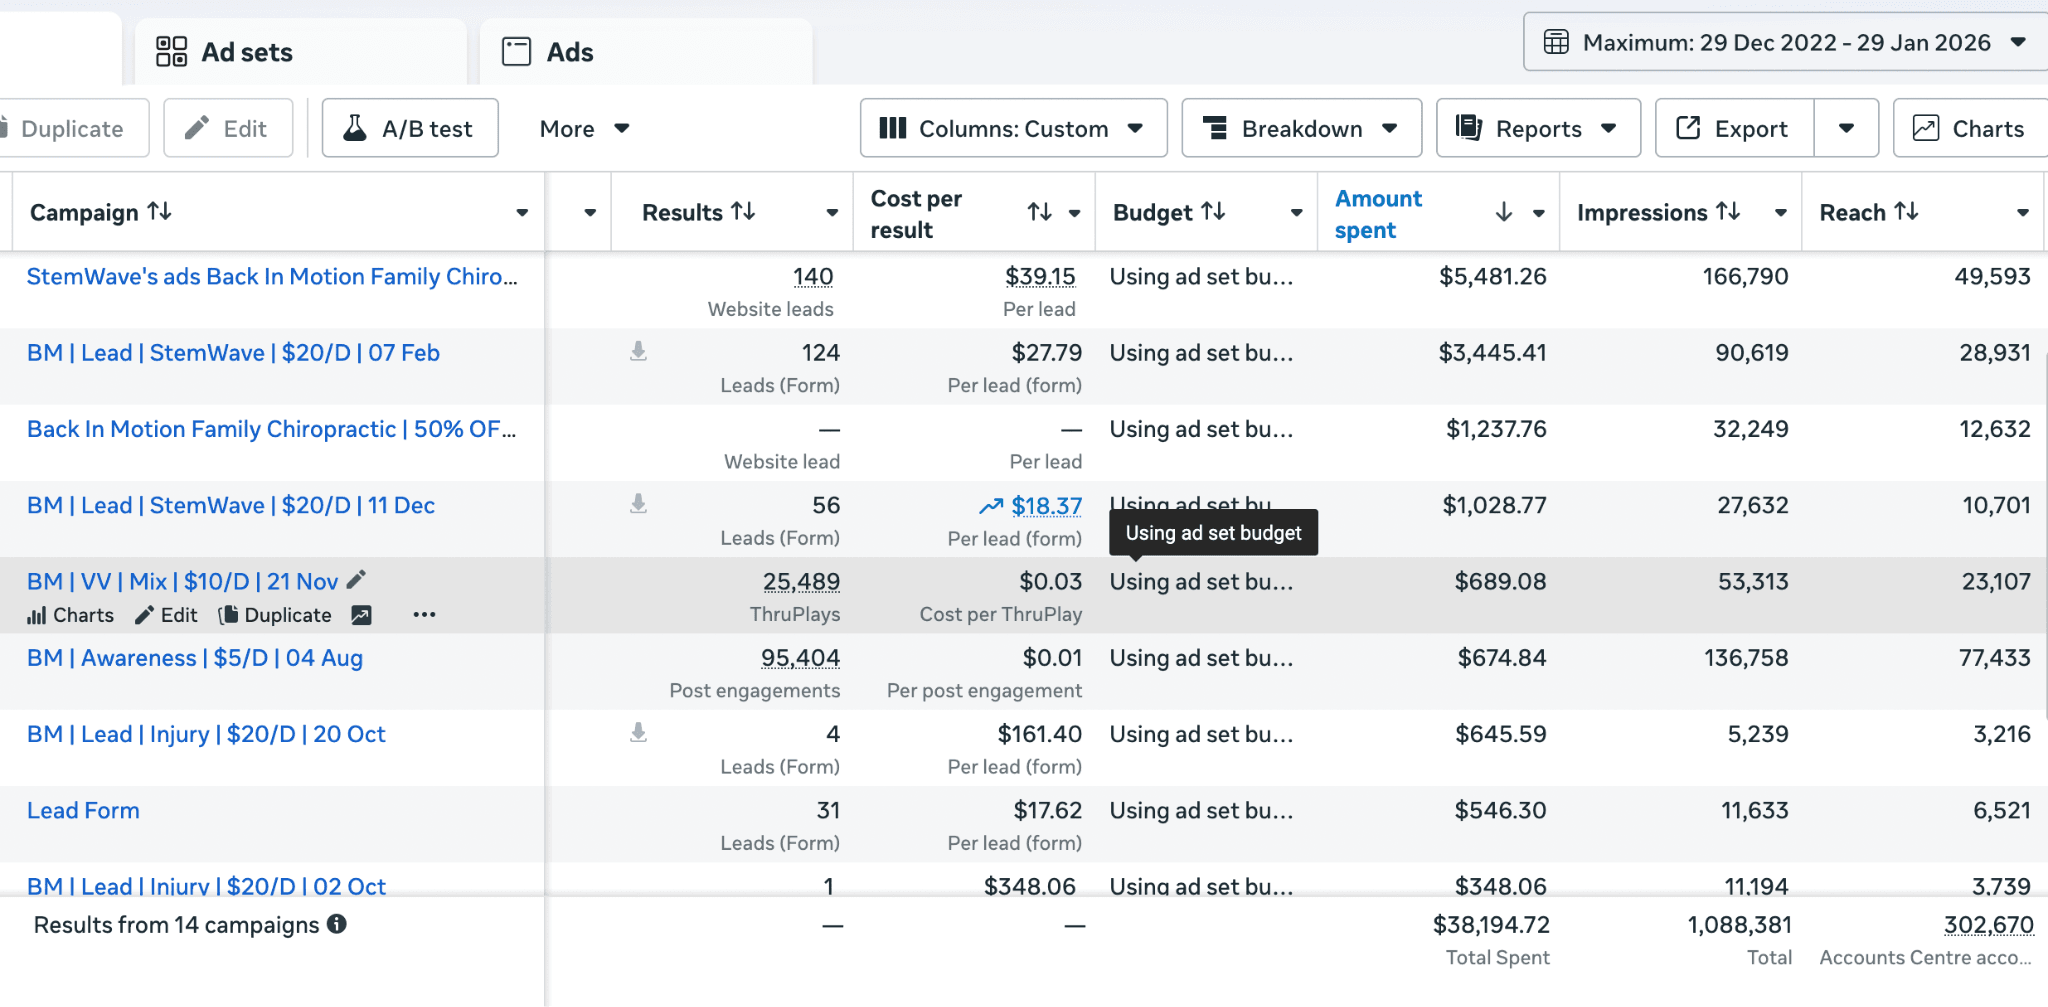Screen dimensions: 2048x1007
Task: Open the Lead Form campaign
Action: coord(83,810)
